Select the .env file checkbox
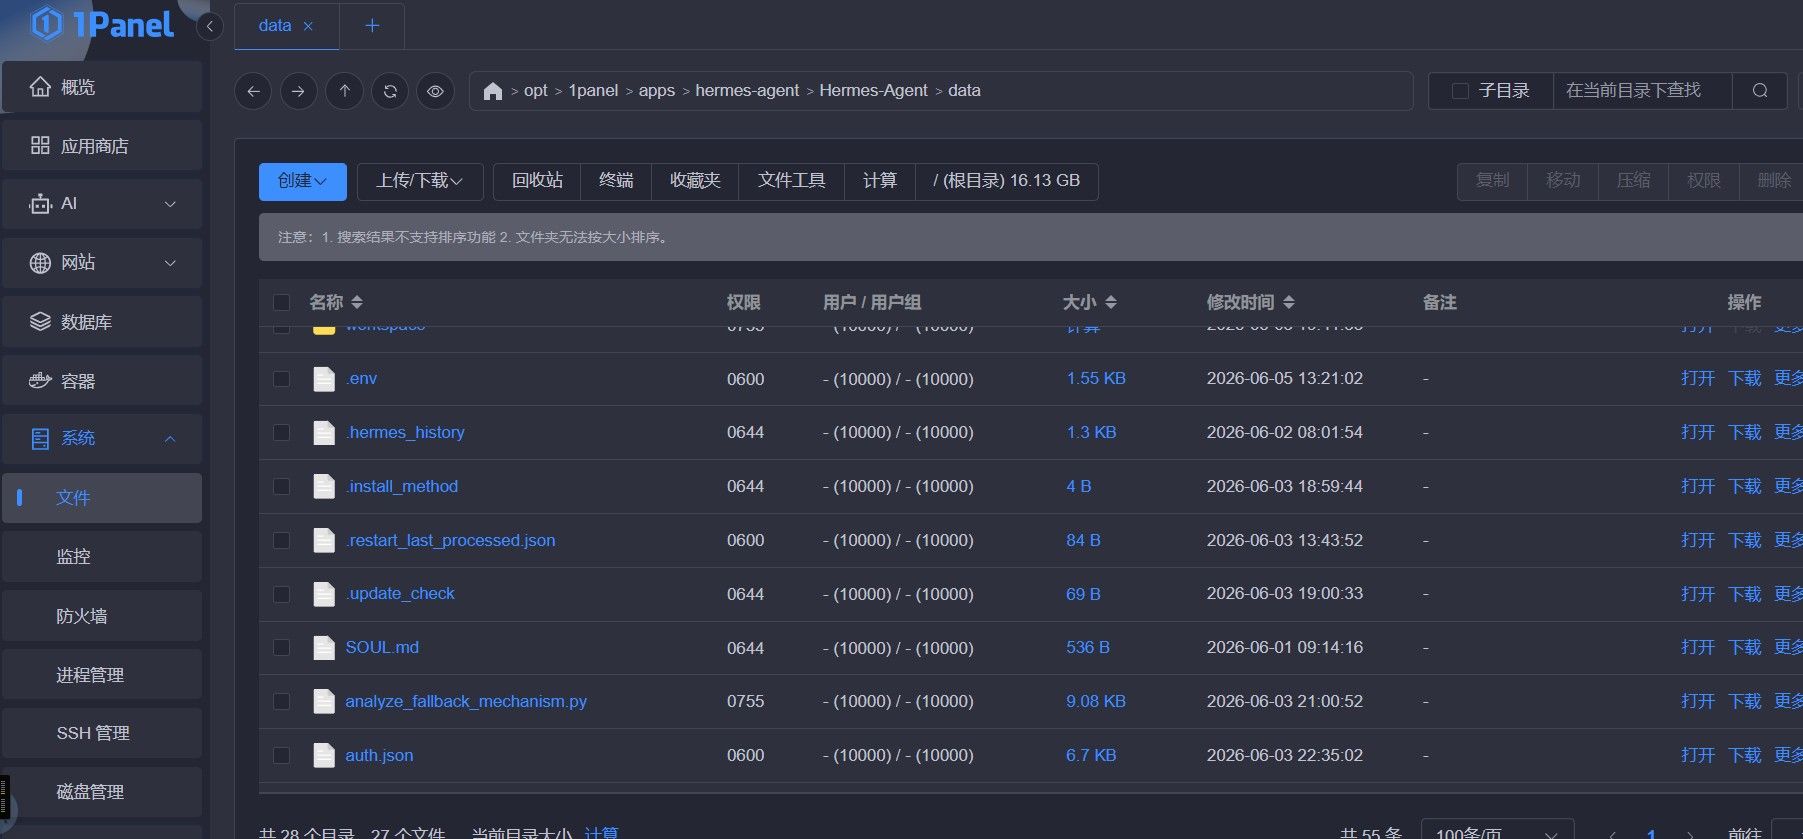Viewport: 1803px width, 839px height. (282, 379)
